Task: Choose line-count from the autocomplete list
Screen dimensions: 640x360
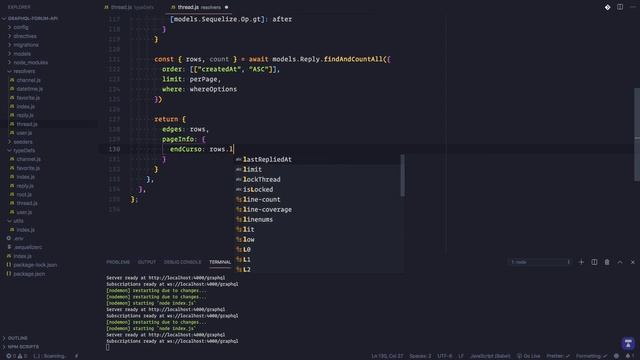Action: point(318,200)
